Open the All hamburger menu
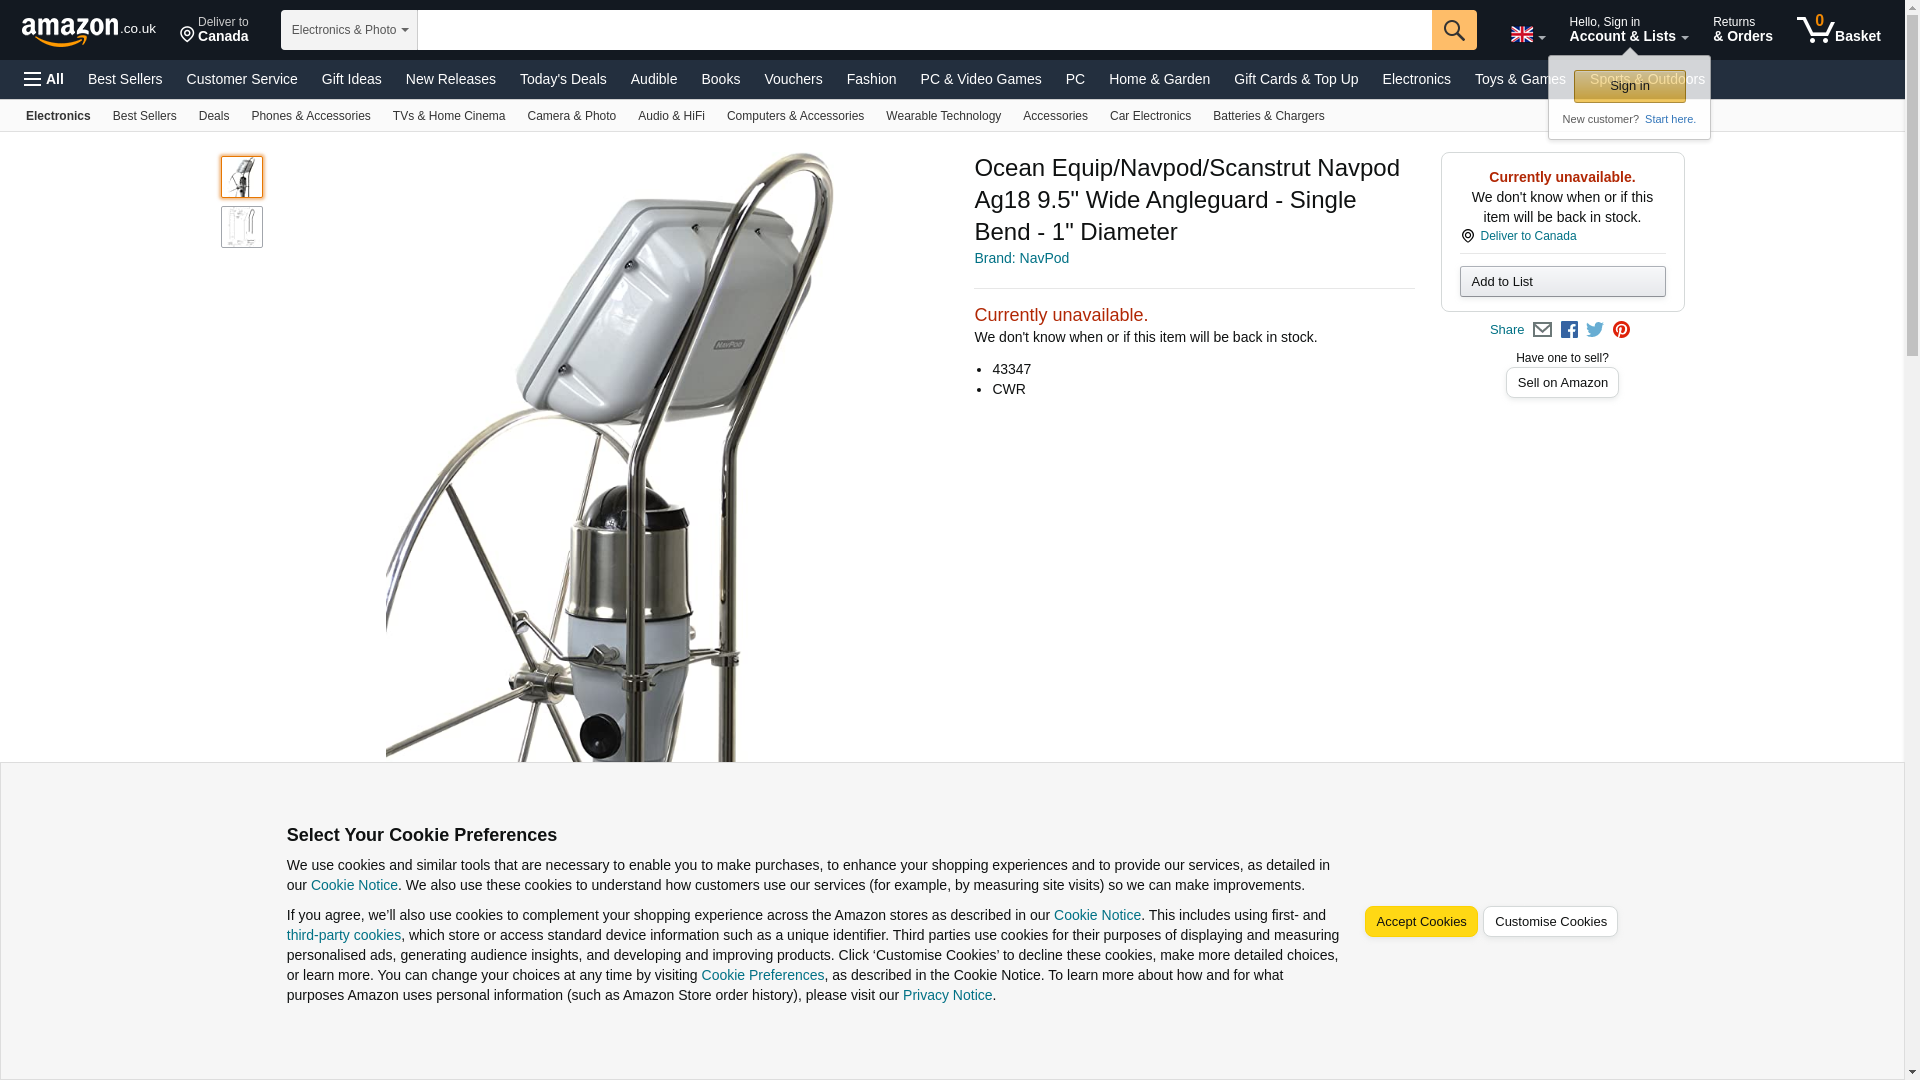Viewport: 1920px width, 1080px height. (44, 79)
